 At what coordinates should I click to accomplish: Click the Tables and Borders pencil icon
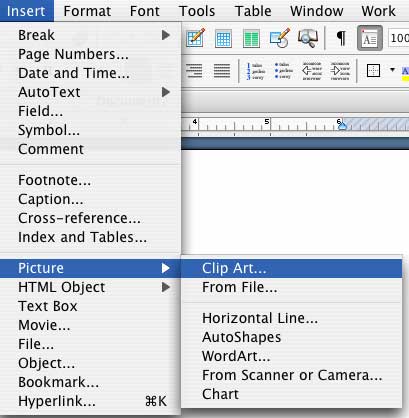195,38
